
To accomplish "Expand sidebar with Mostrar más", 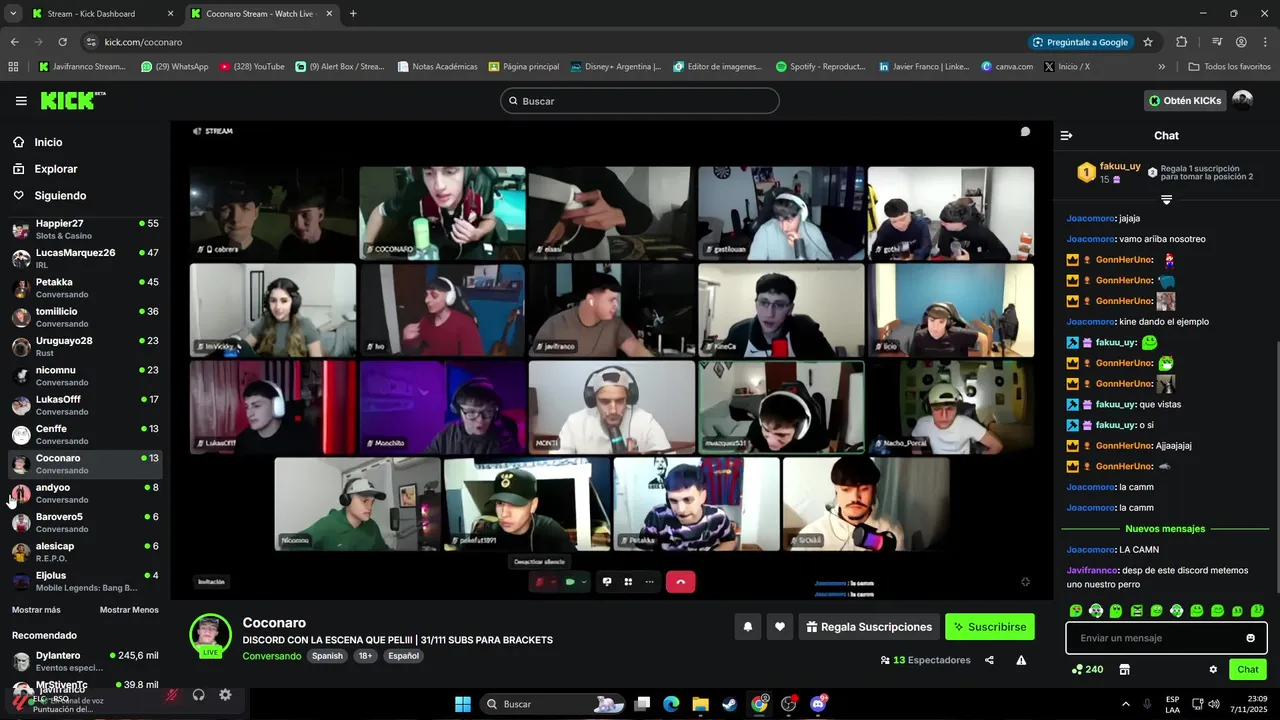I will point(36,610).
